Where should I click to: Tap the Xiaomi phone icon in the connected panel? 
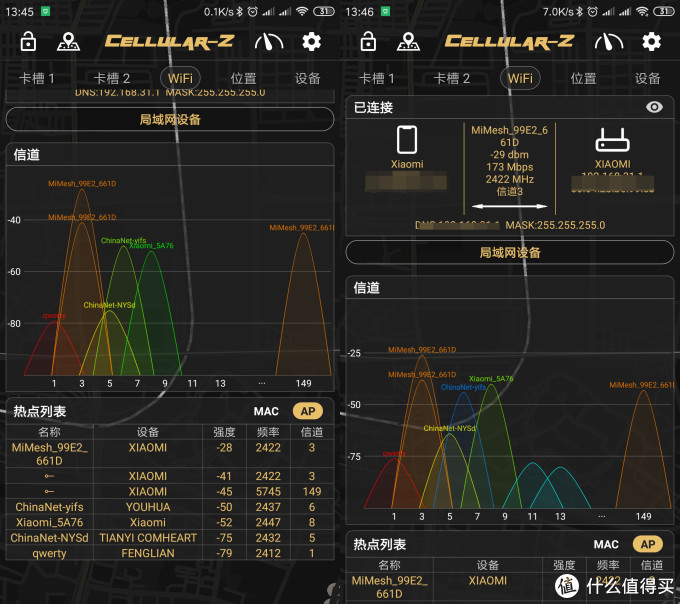(406, 140)
